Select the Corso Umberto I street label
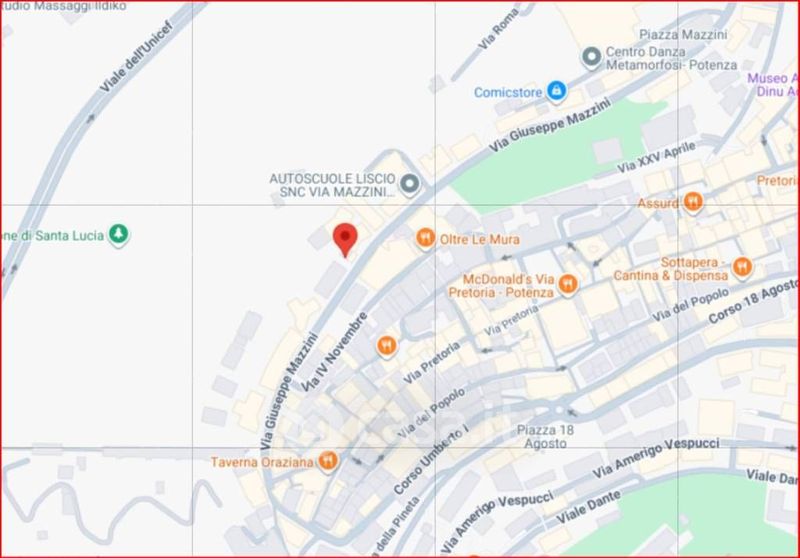The height and width of the screenshot is (558, 800). click(x=431, y=460)
